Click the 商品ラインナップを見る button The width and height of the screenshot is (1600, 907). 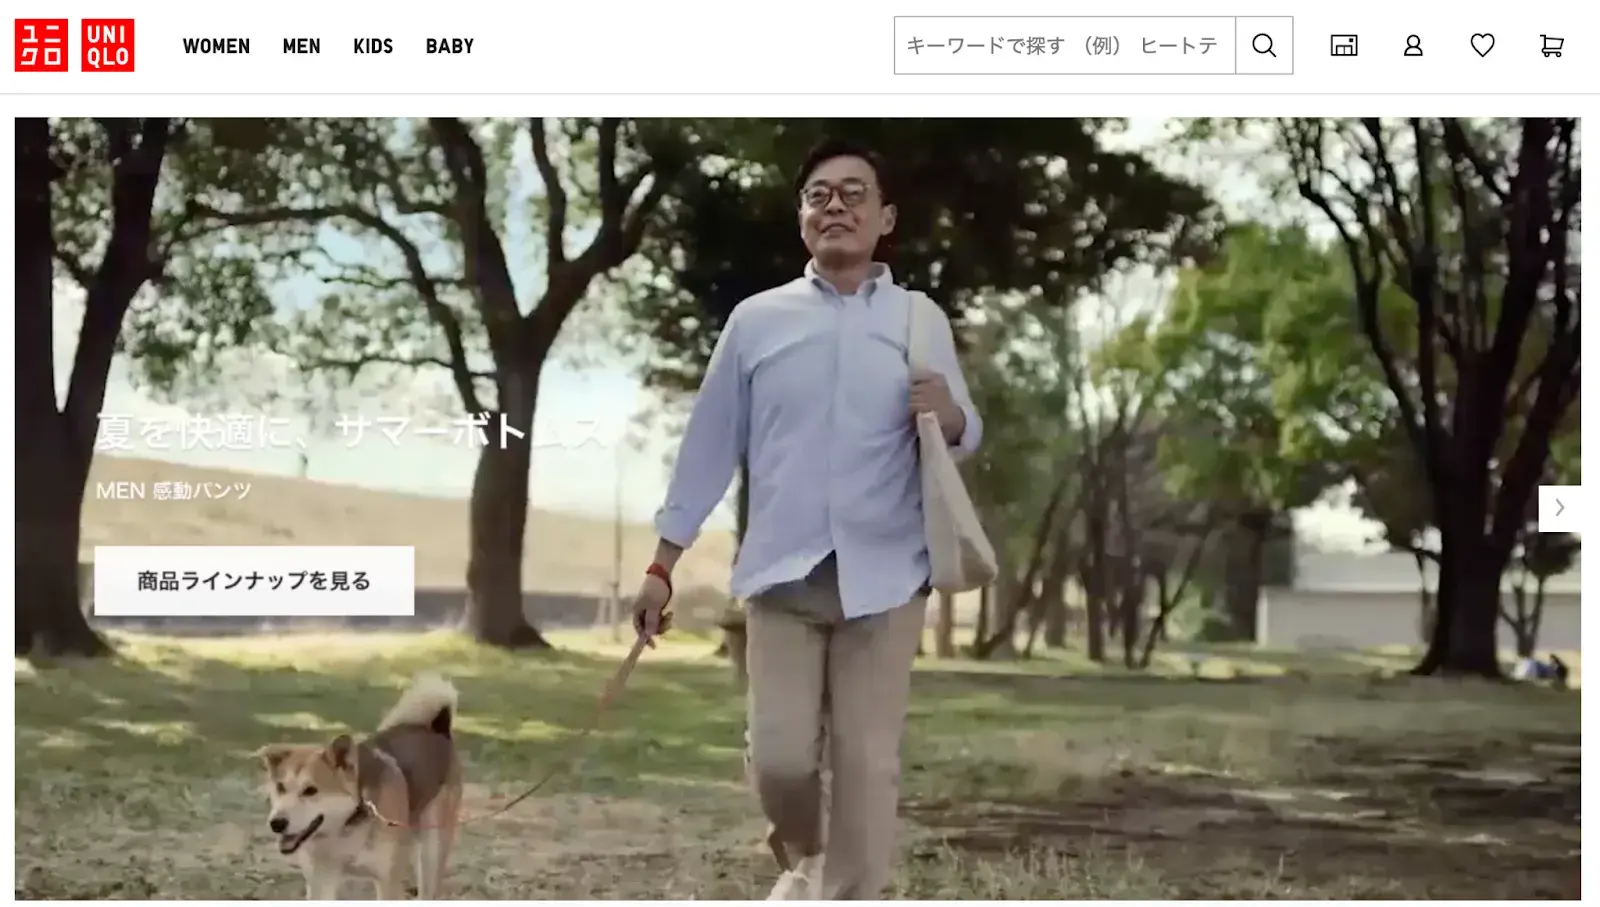click(254, 580)
